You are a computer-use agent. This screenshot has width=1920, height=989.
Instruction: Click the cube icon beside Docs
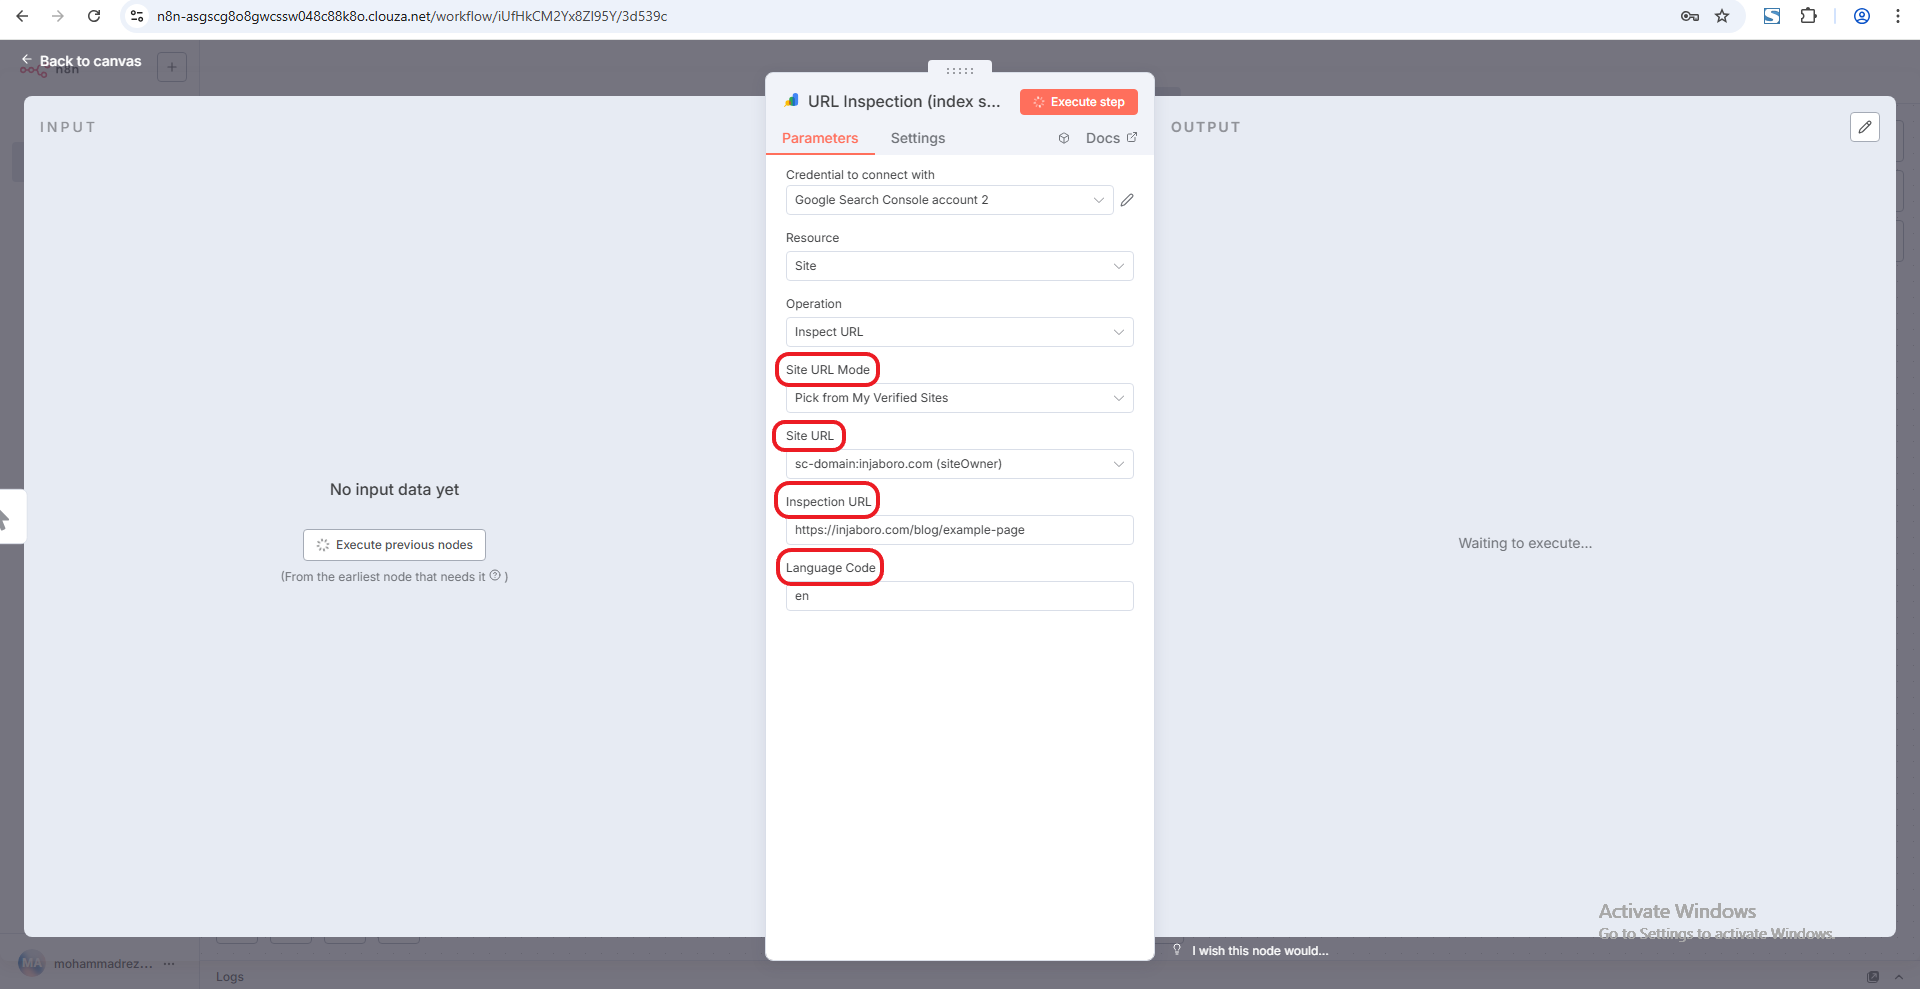pos(1064,139)
